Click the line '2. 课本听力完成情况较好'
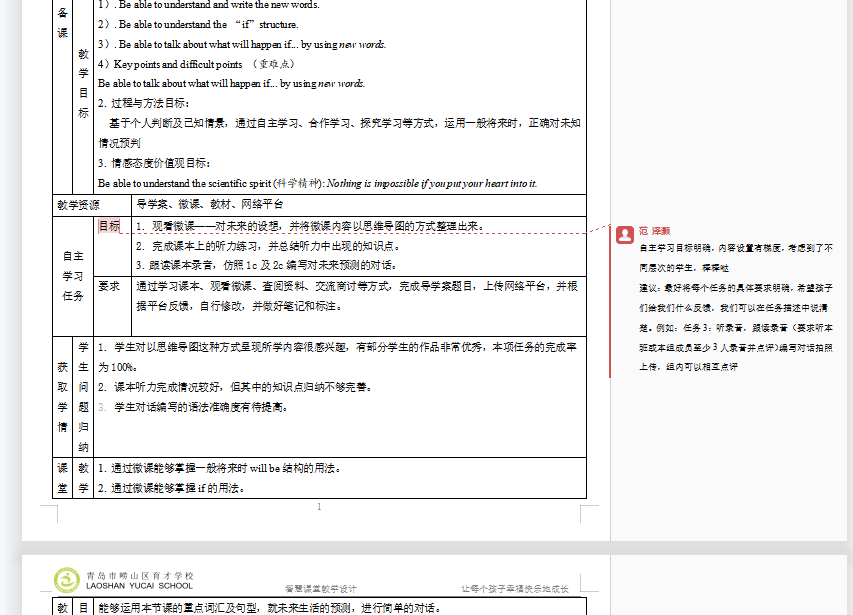This screenshot has height=615, width=853. pos(236,387)
